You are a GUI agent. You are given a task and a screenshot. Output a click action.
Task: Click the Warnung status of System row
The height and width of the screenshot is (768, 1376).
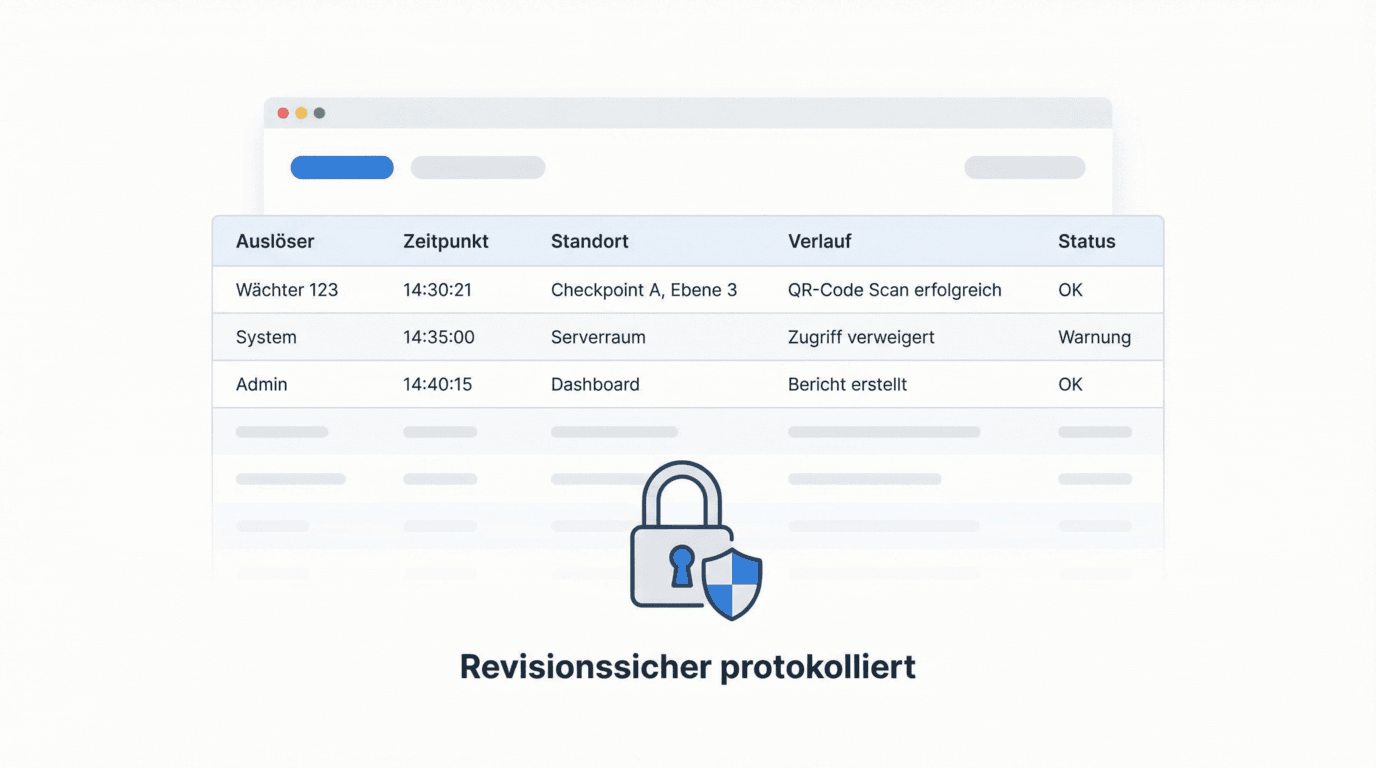coord(1095,337)
